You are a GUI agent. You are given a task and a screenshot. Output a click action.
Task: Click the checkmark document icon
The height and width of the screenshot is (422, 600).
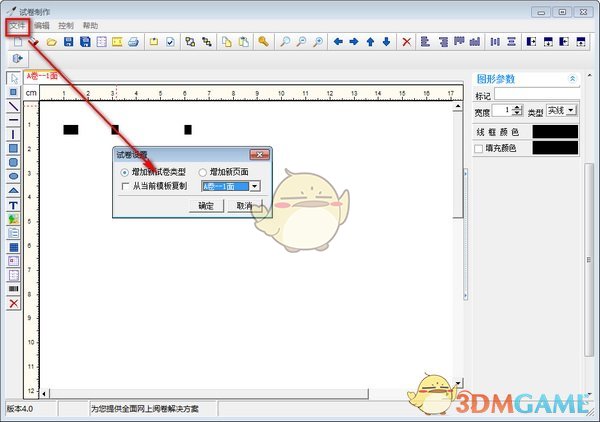(170, 42)
